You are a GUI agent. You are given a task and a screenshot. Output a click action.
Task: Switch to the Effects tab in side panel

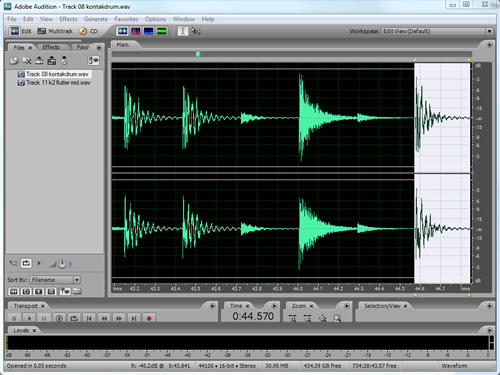[51, 47]
